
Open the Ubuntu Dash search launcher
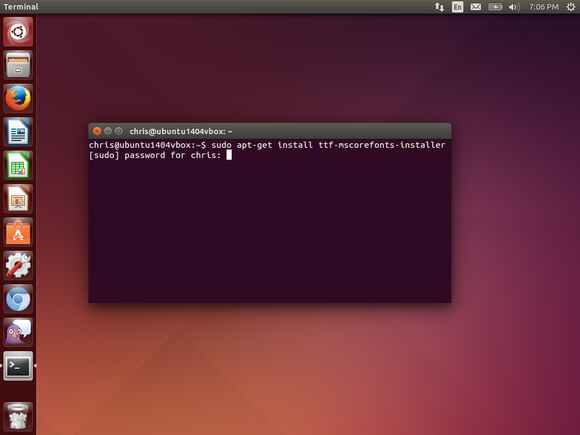[x=18, y=32]
